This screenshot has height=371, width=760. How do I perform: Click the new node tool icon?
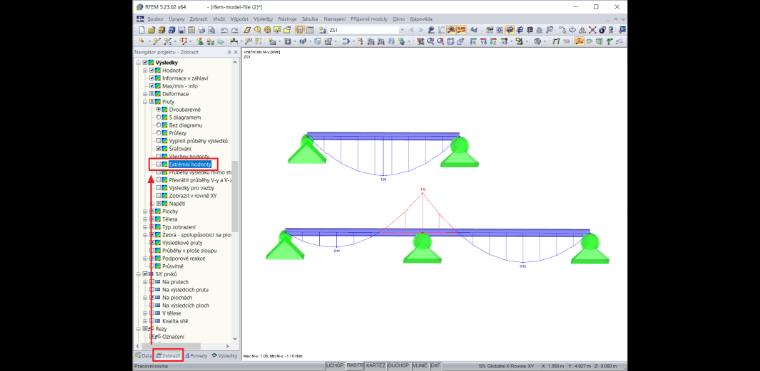tap(141, 41)
